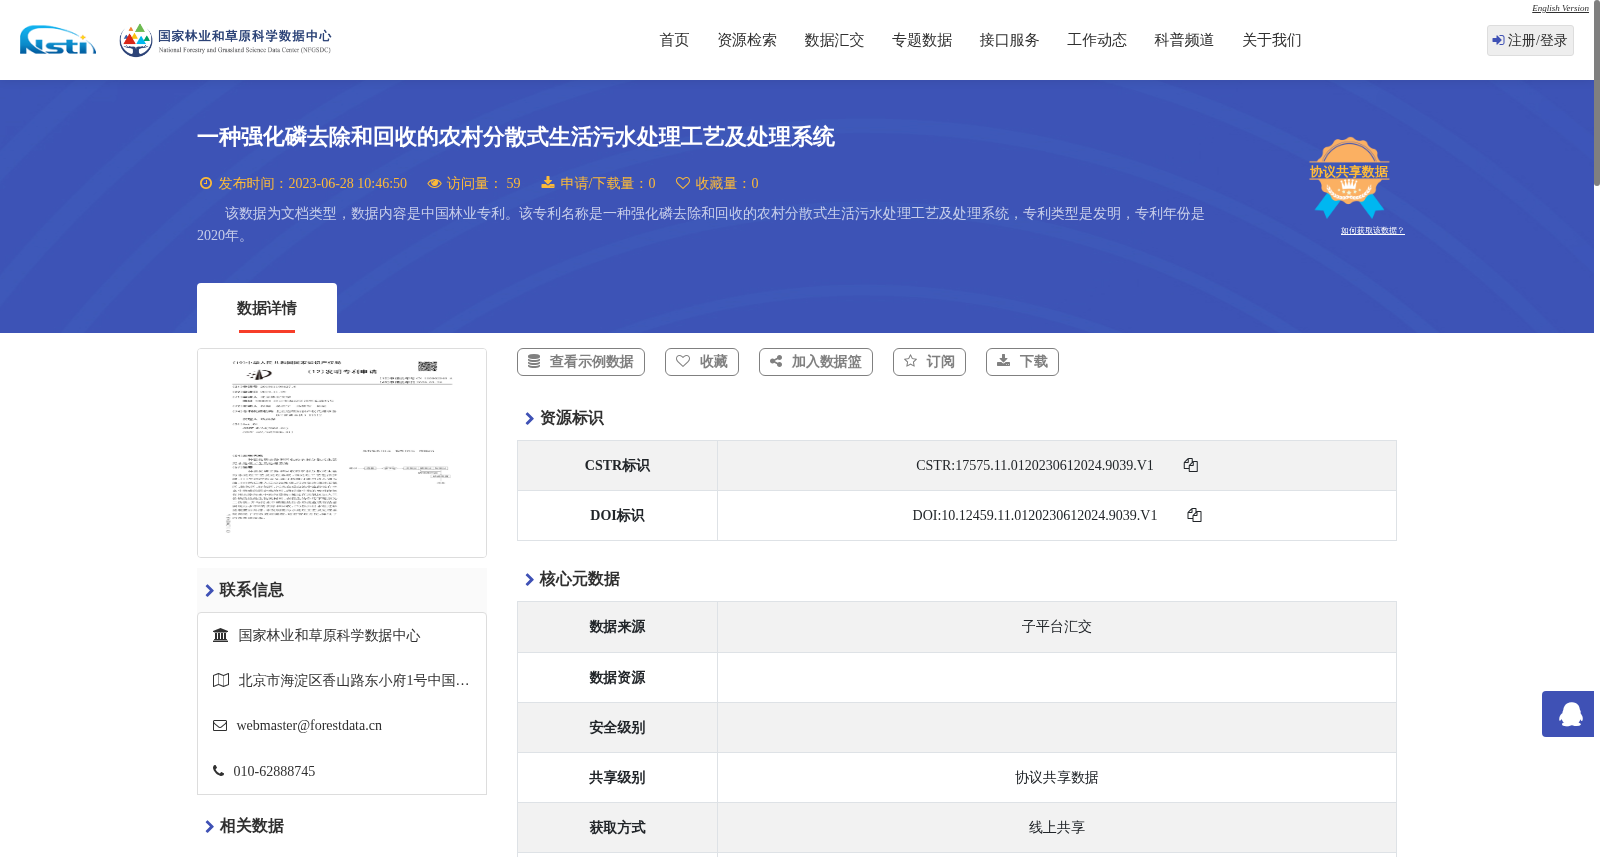Open 接口服务 menu item
Image resolution: width=1600 pixels, height=857 pixels.
(1009, 40)
